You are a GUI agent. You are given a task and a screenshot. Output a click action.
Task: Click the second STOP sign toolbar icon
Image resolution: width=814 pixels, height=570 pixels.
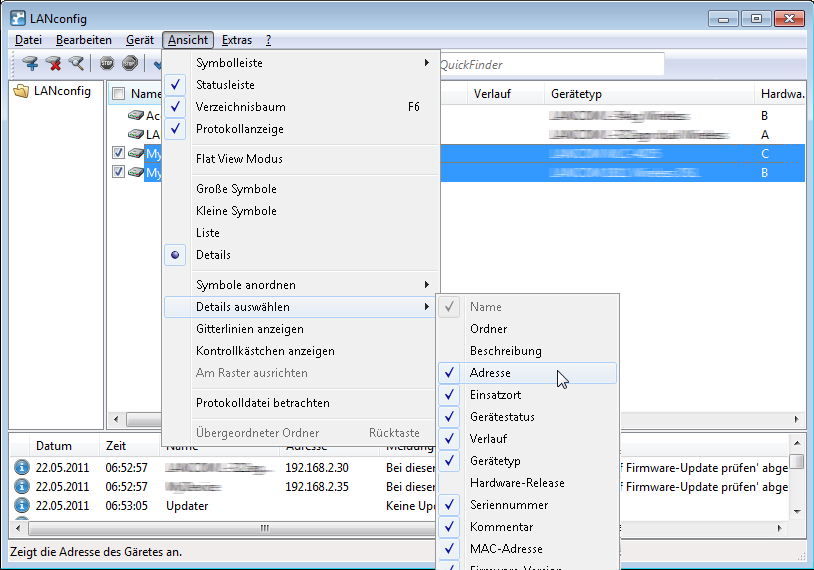[x=129, y=64]
